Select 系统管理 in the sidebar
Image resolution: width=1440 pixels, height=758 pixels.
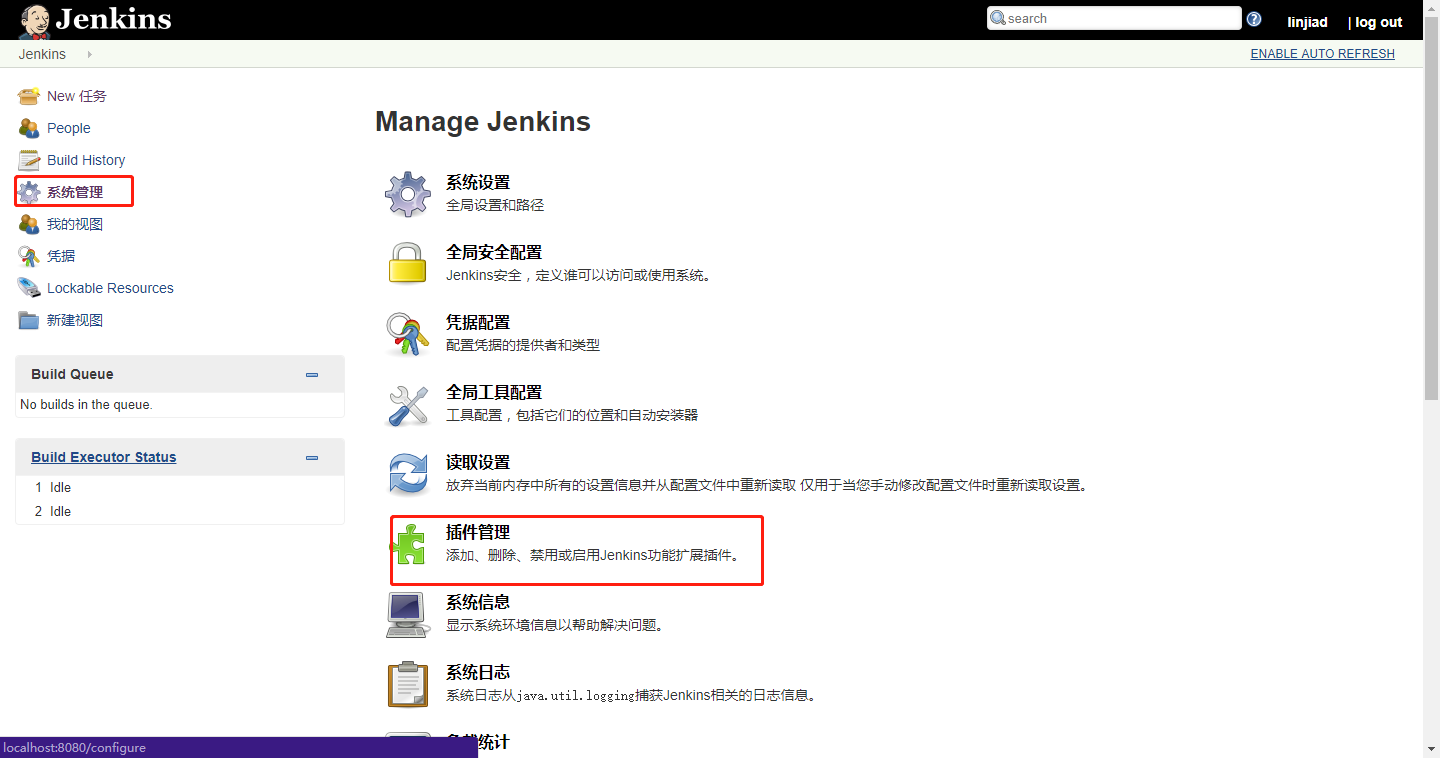75,192
